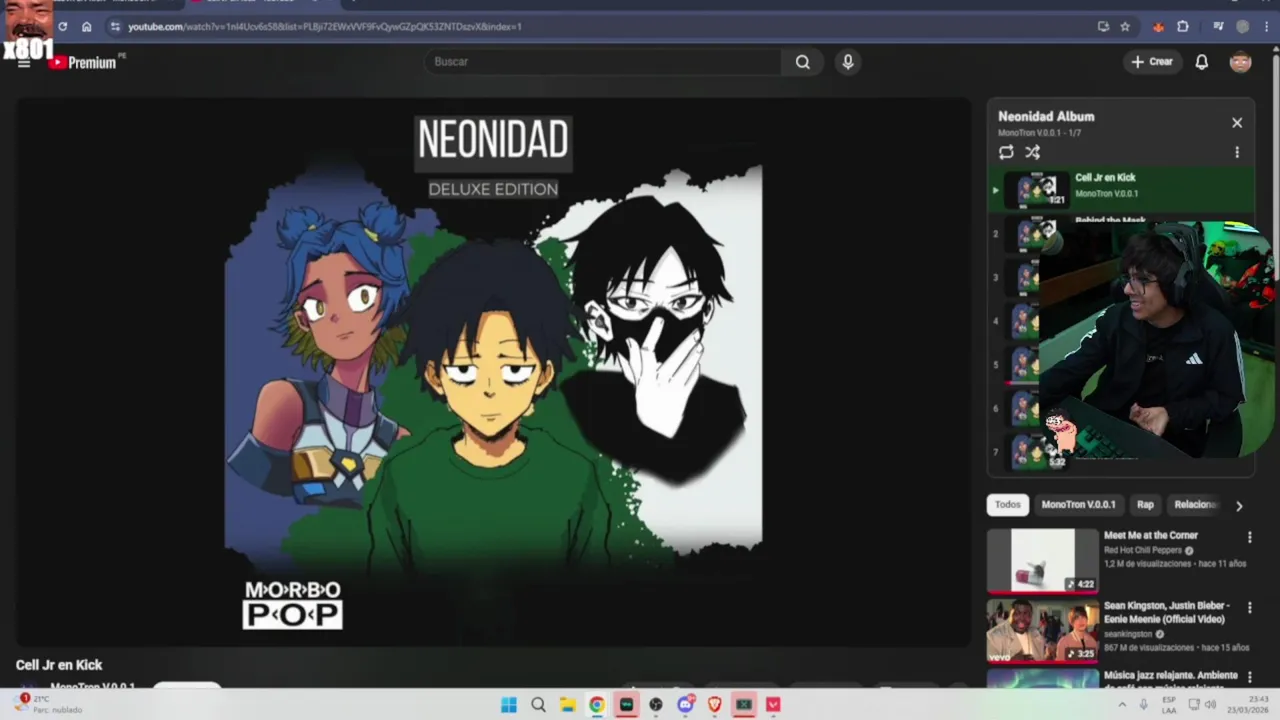Viewport: 1280px width, 720px height.
Task: Select the Cell Jr en Kick playlist item
Action: point(1121,190)
